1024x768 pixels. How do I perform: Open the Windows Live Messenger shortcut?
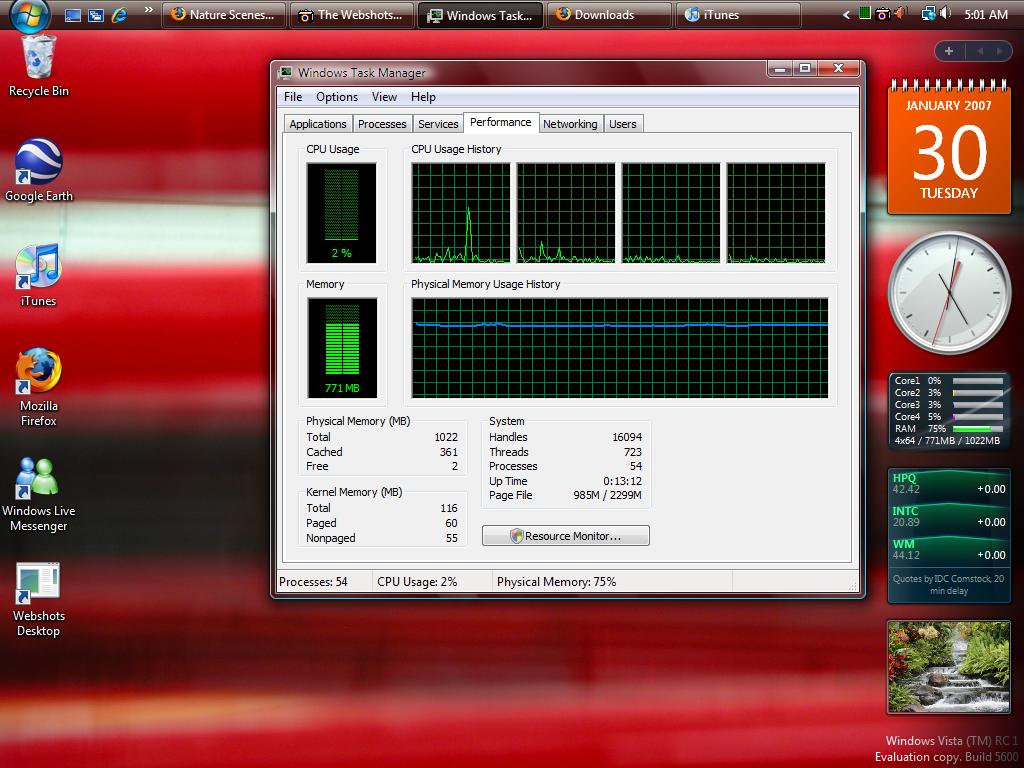tap(39, 494)
